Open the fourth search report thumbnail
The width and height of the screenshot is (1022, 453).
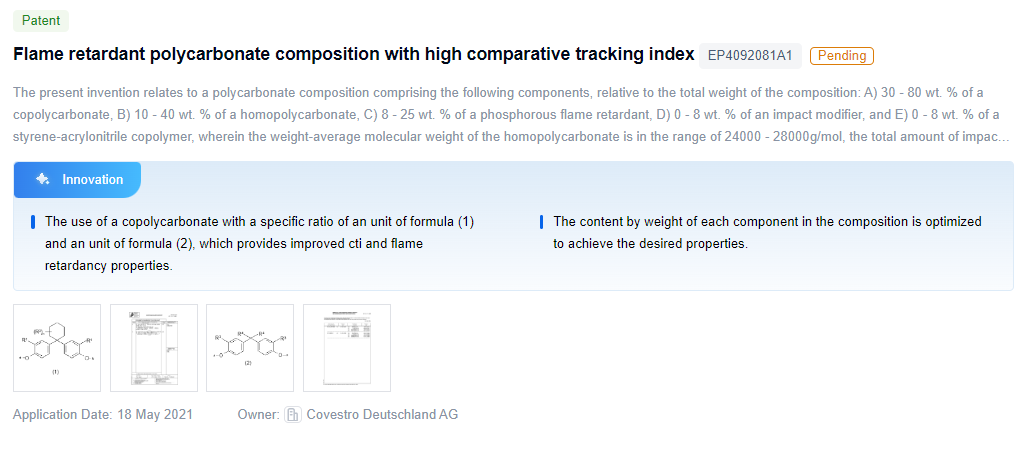click(347, 347)
